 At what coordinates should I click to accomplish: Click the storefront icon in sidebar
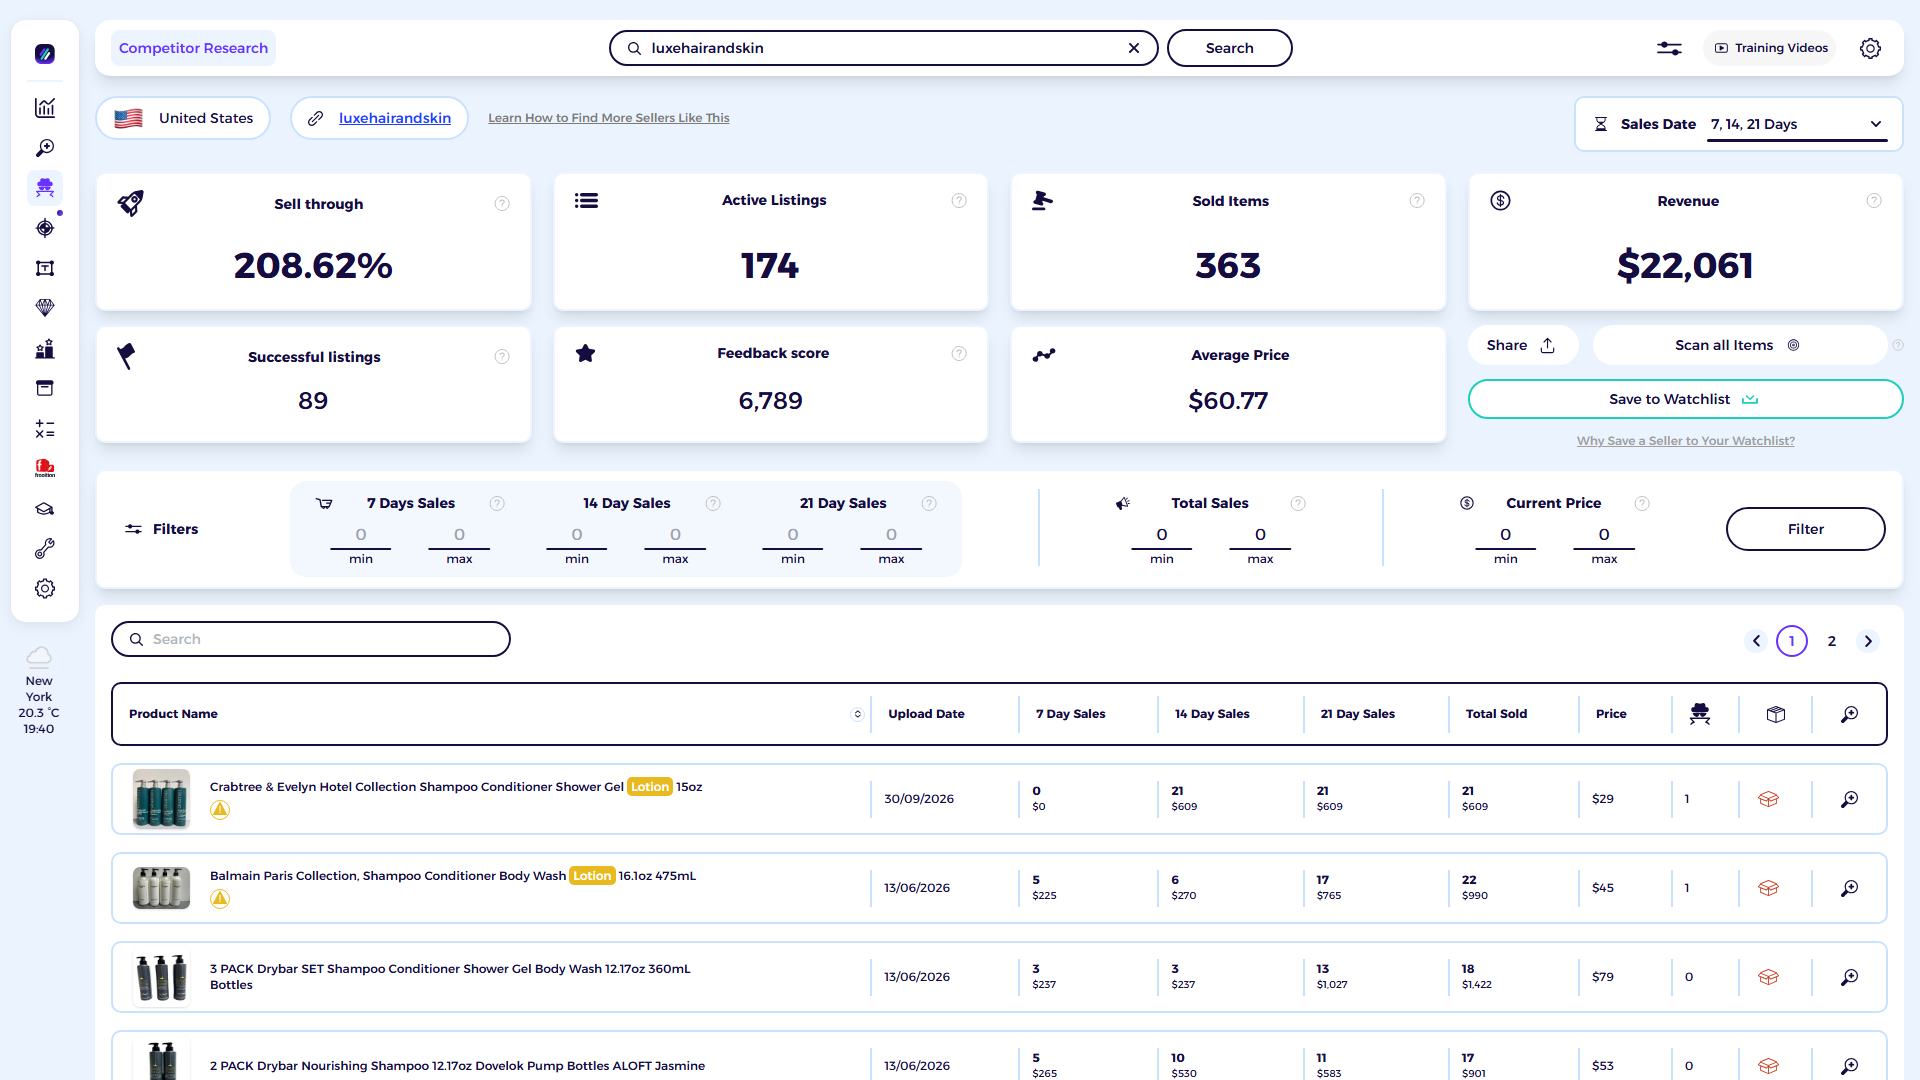pyautogui.click(x=45, y=388)
